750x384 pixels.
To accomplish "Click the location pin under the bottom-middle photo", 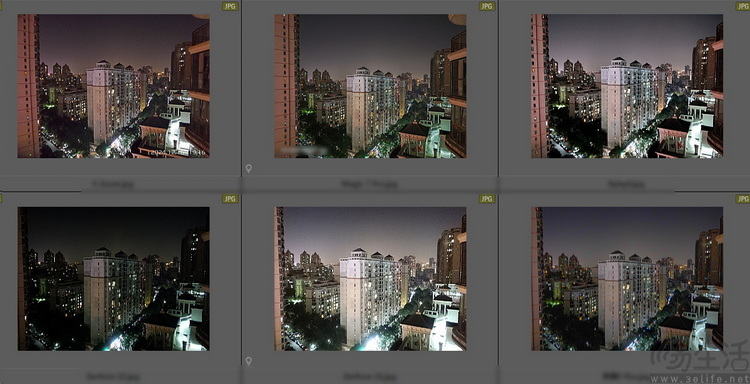I will [x=248, y=361].
